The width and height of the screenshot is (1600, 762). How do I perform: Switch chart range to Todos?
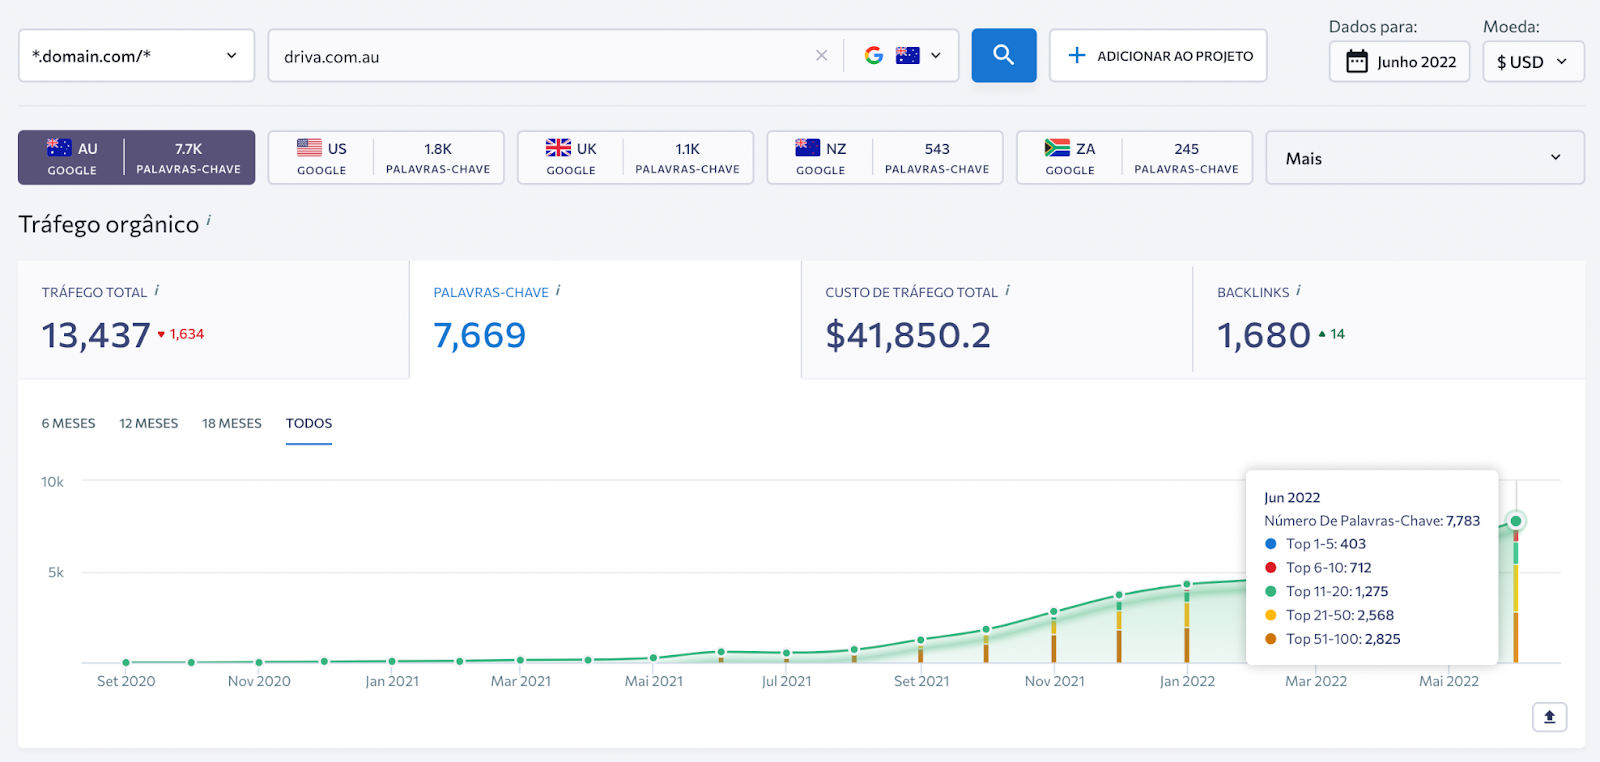click(x=309, y=423)
